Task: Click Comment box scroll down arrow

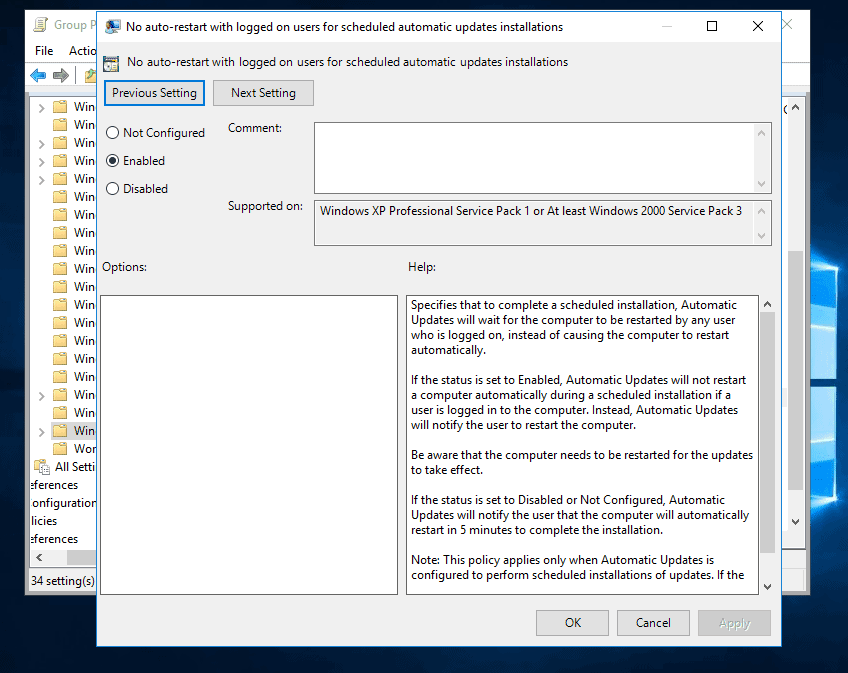Action: click(761, 184)
